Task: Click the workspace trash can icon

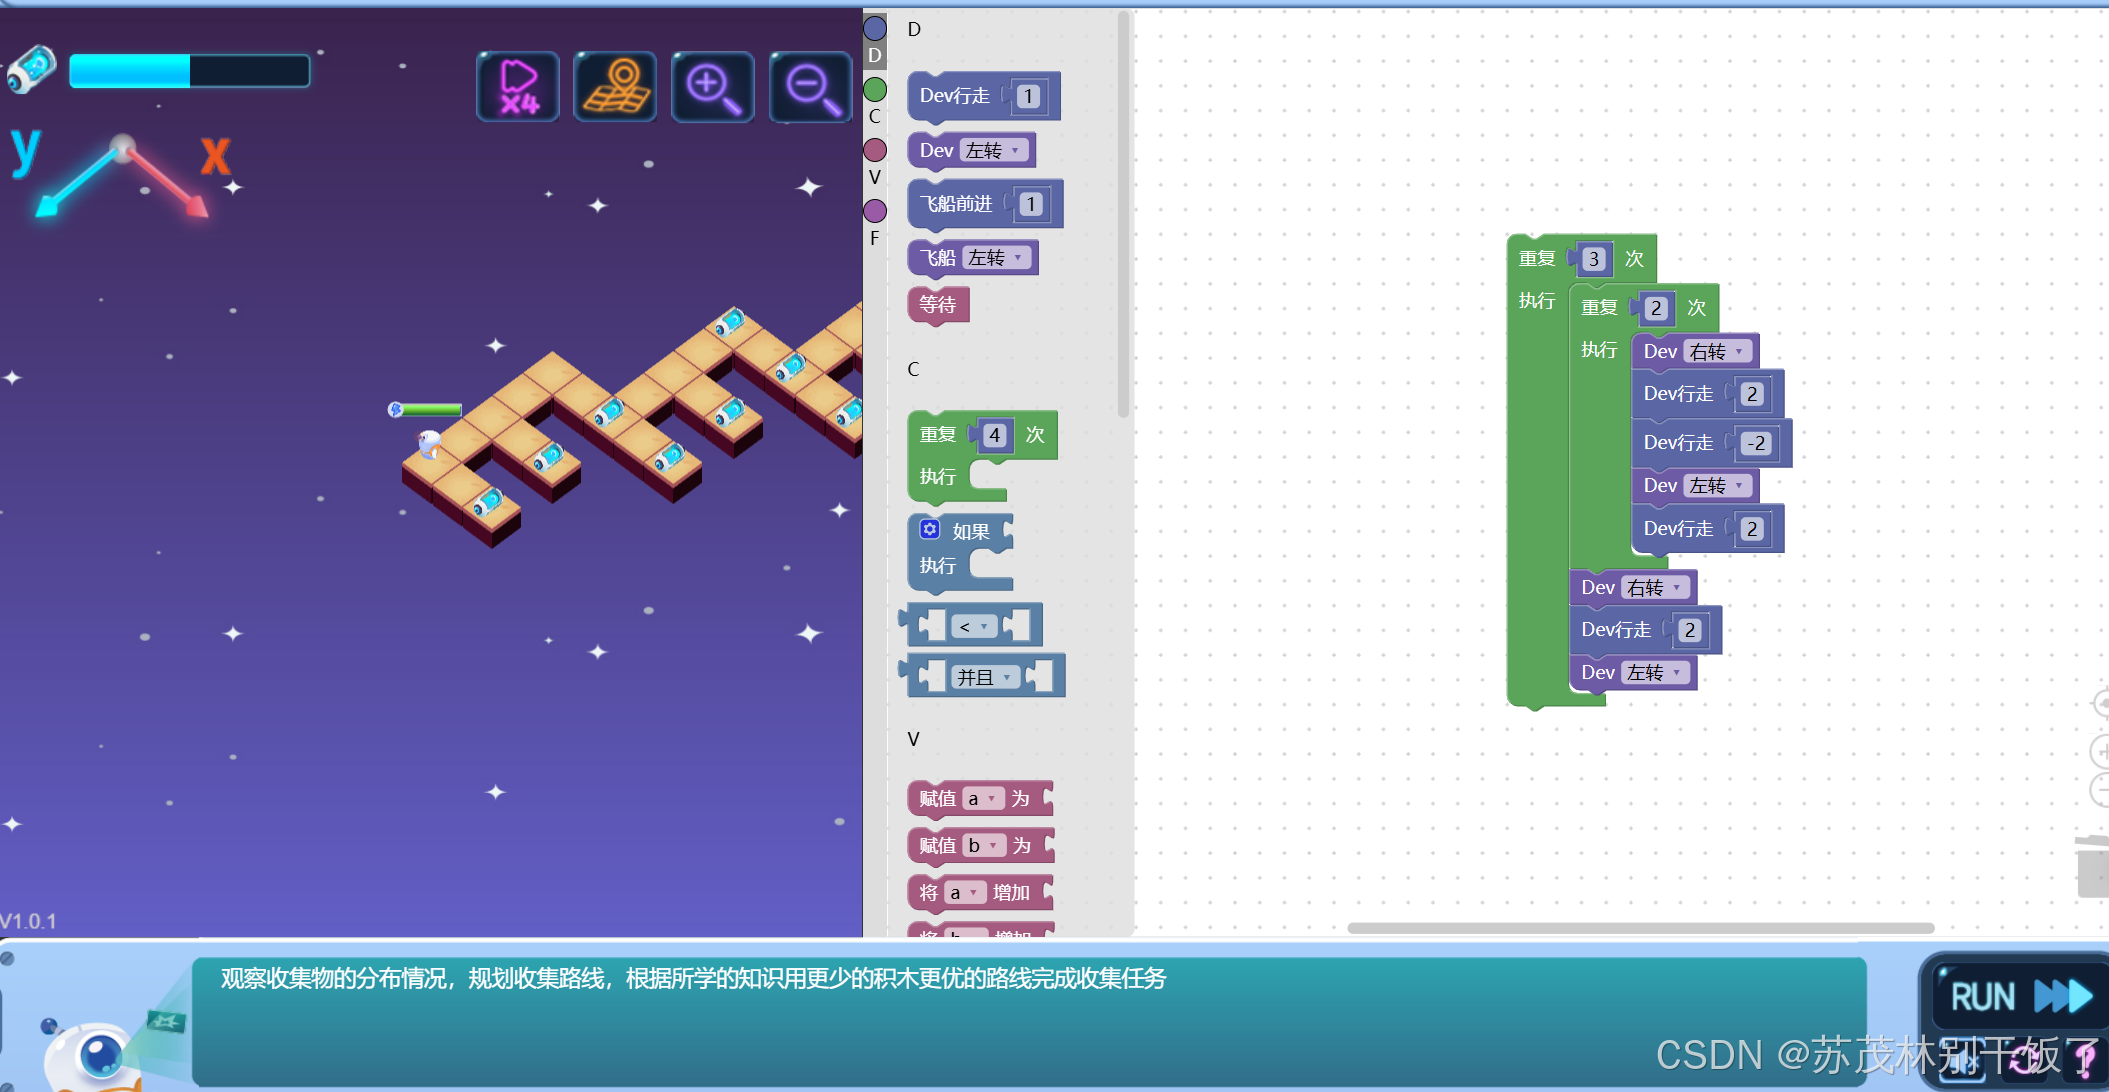Action: 2092,866
